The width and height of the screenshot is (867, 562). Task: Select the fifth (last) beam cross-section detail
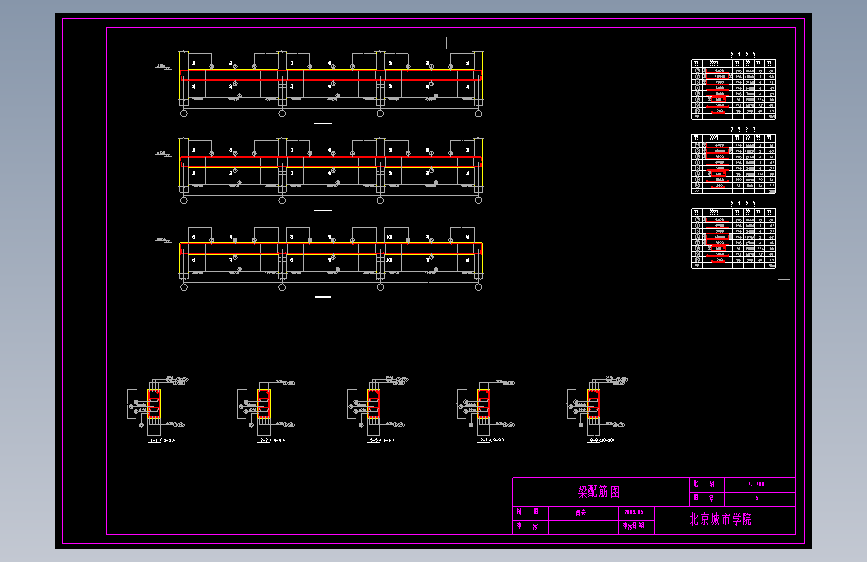tap(597, 409)
